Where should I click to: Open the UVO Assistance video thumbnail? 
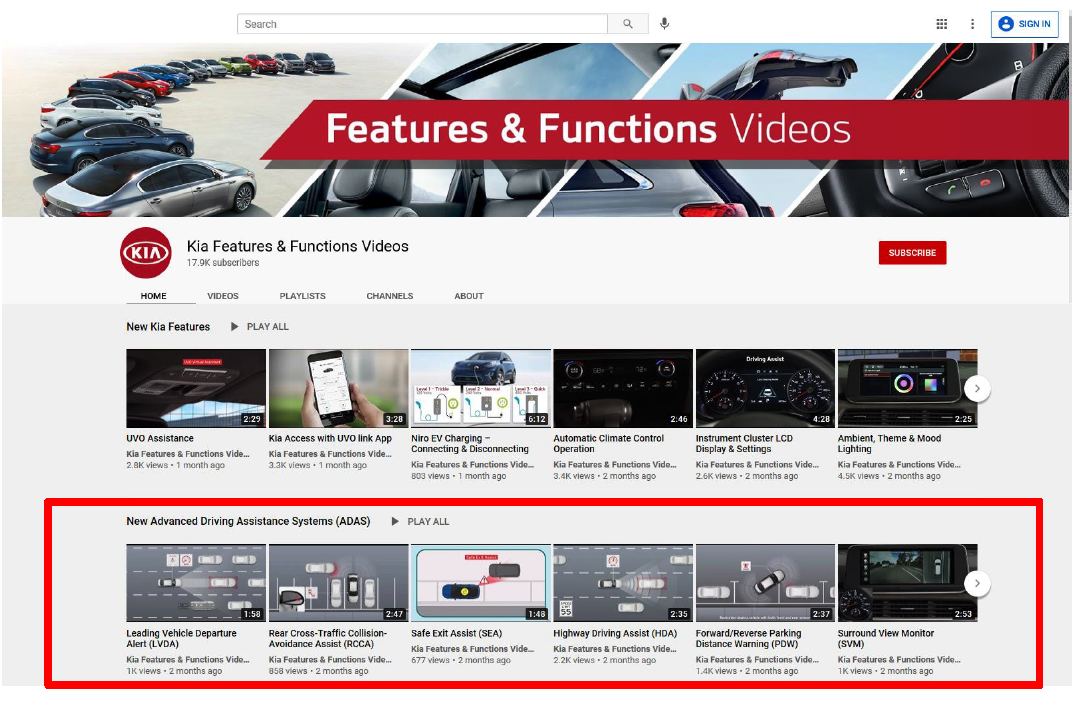coord(196,389)
